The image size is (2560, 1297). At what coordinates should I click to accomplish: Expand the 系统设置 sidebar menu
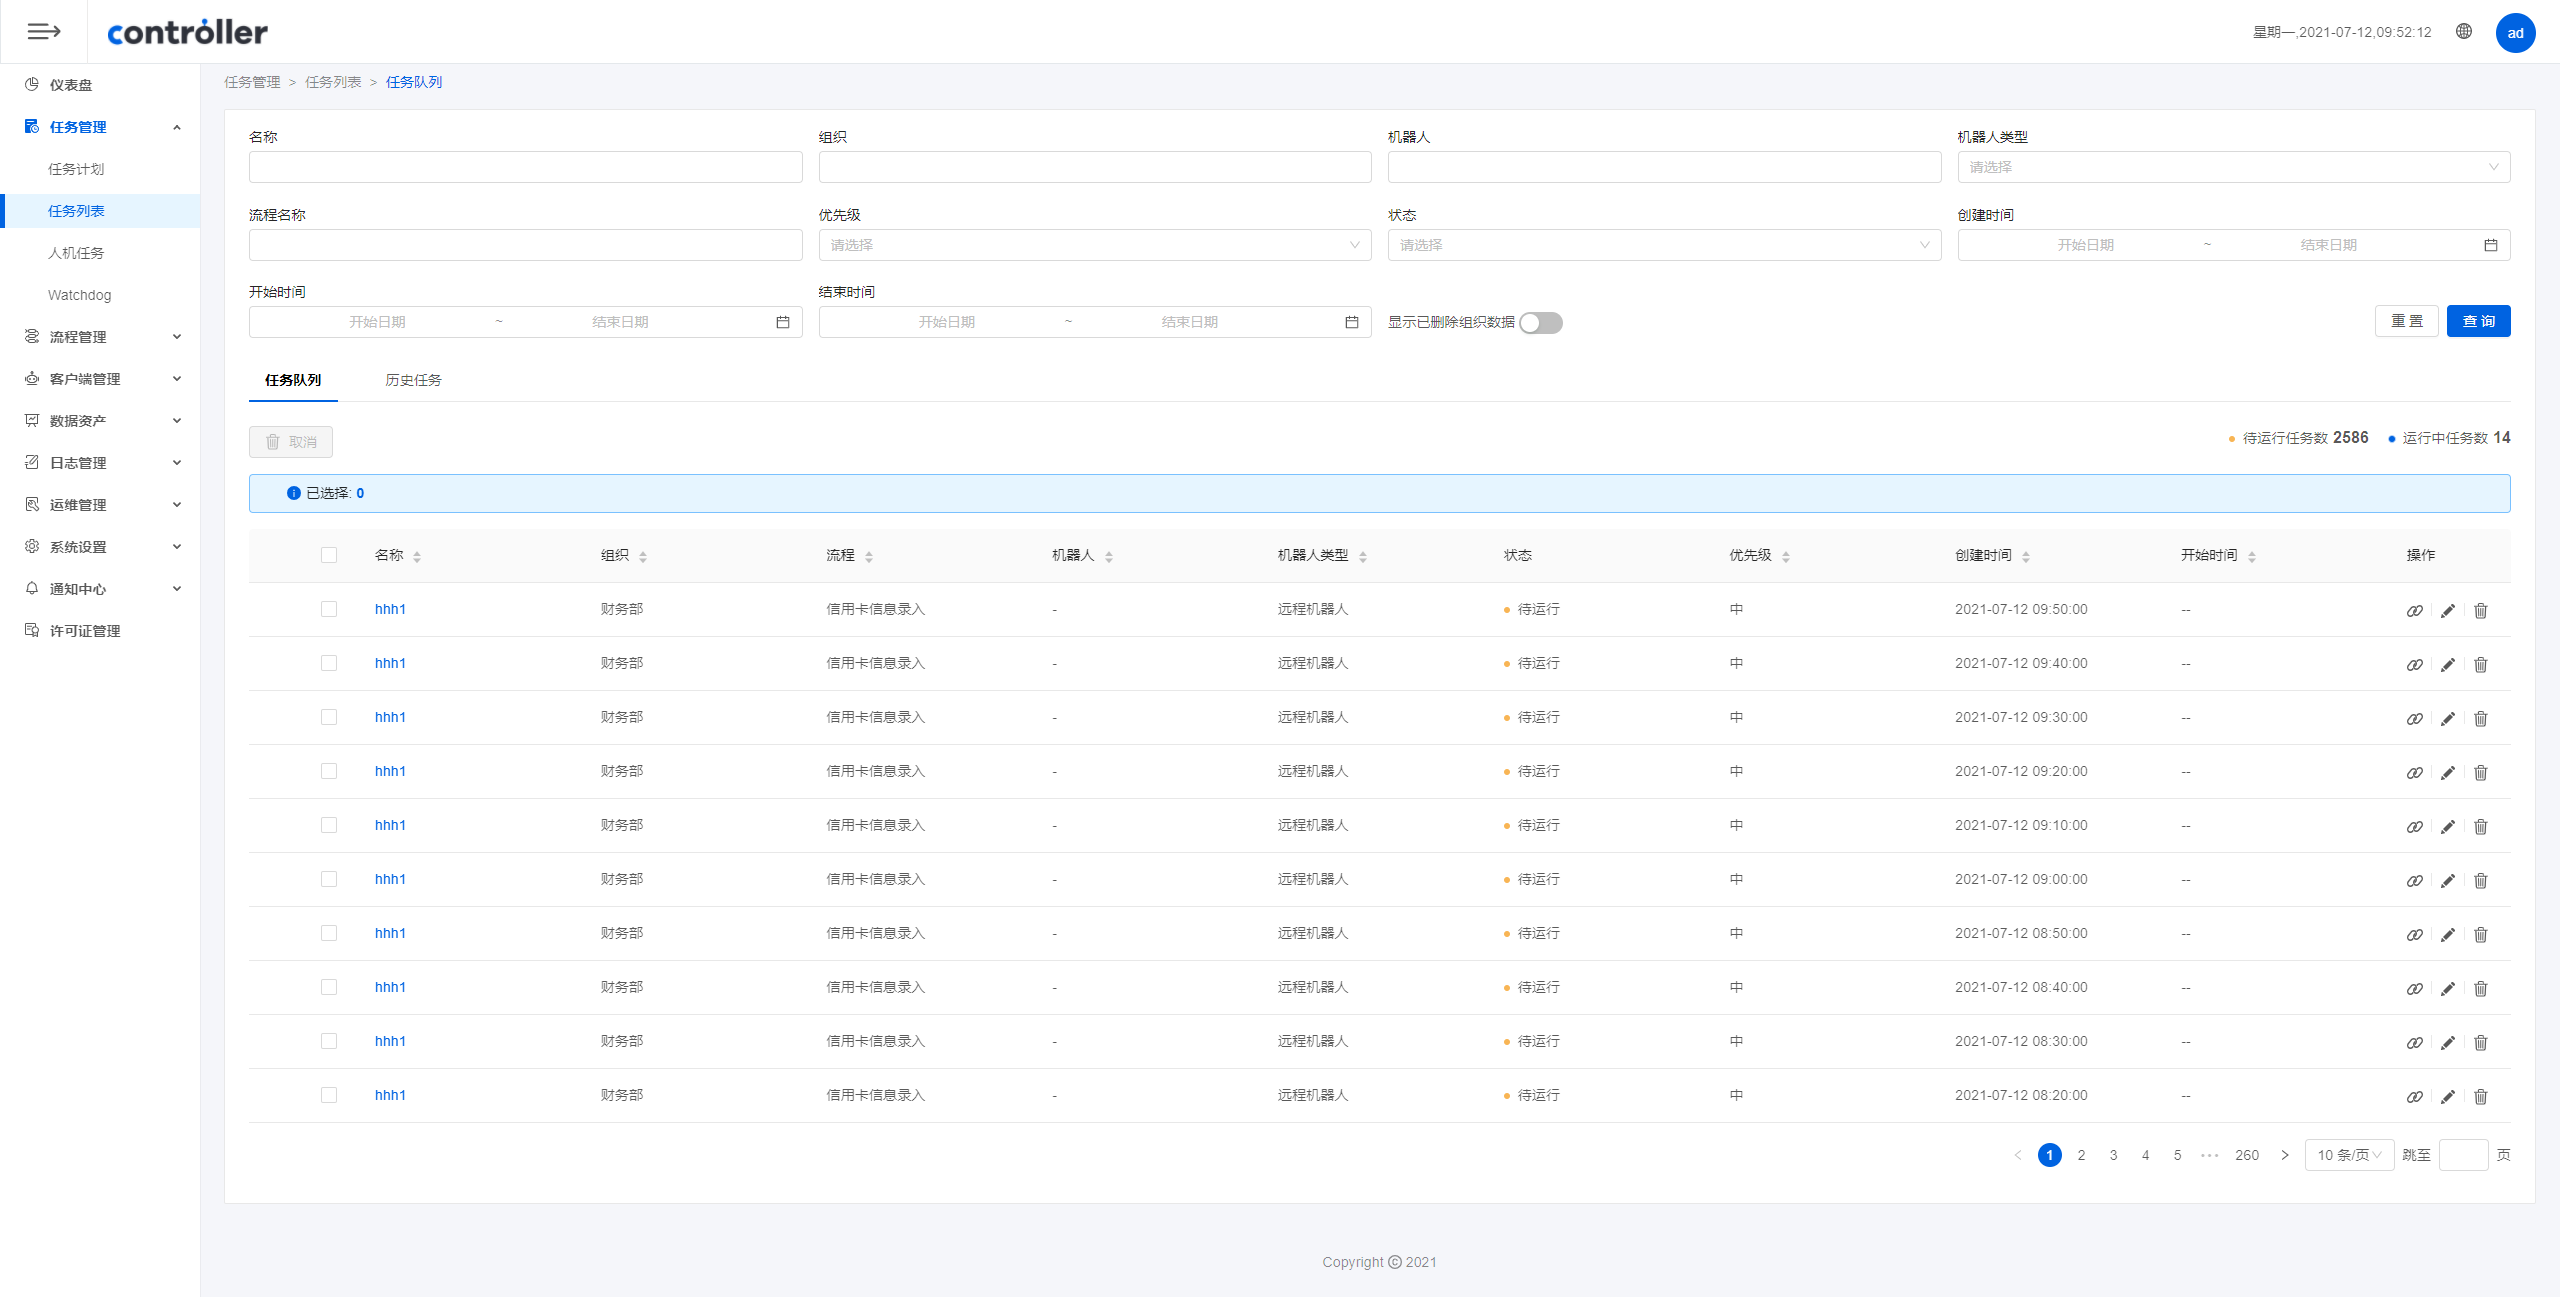pos(100,547)
